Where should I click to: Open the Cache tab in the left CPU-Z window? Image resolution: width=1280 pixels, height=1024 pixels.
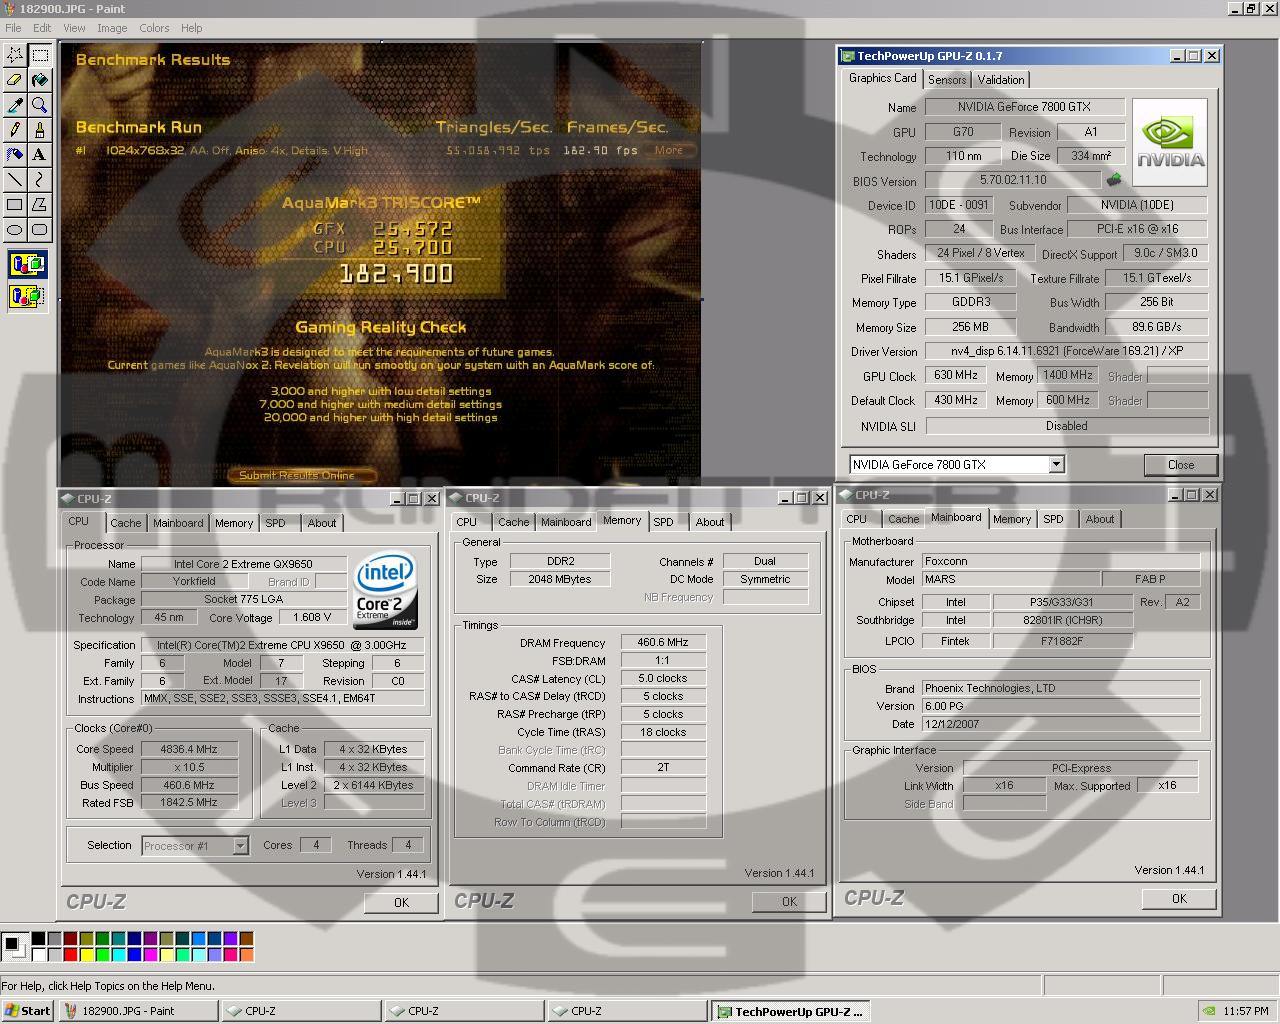tap(125, 523)
